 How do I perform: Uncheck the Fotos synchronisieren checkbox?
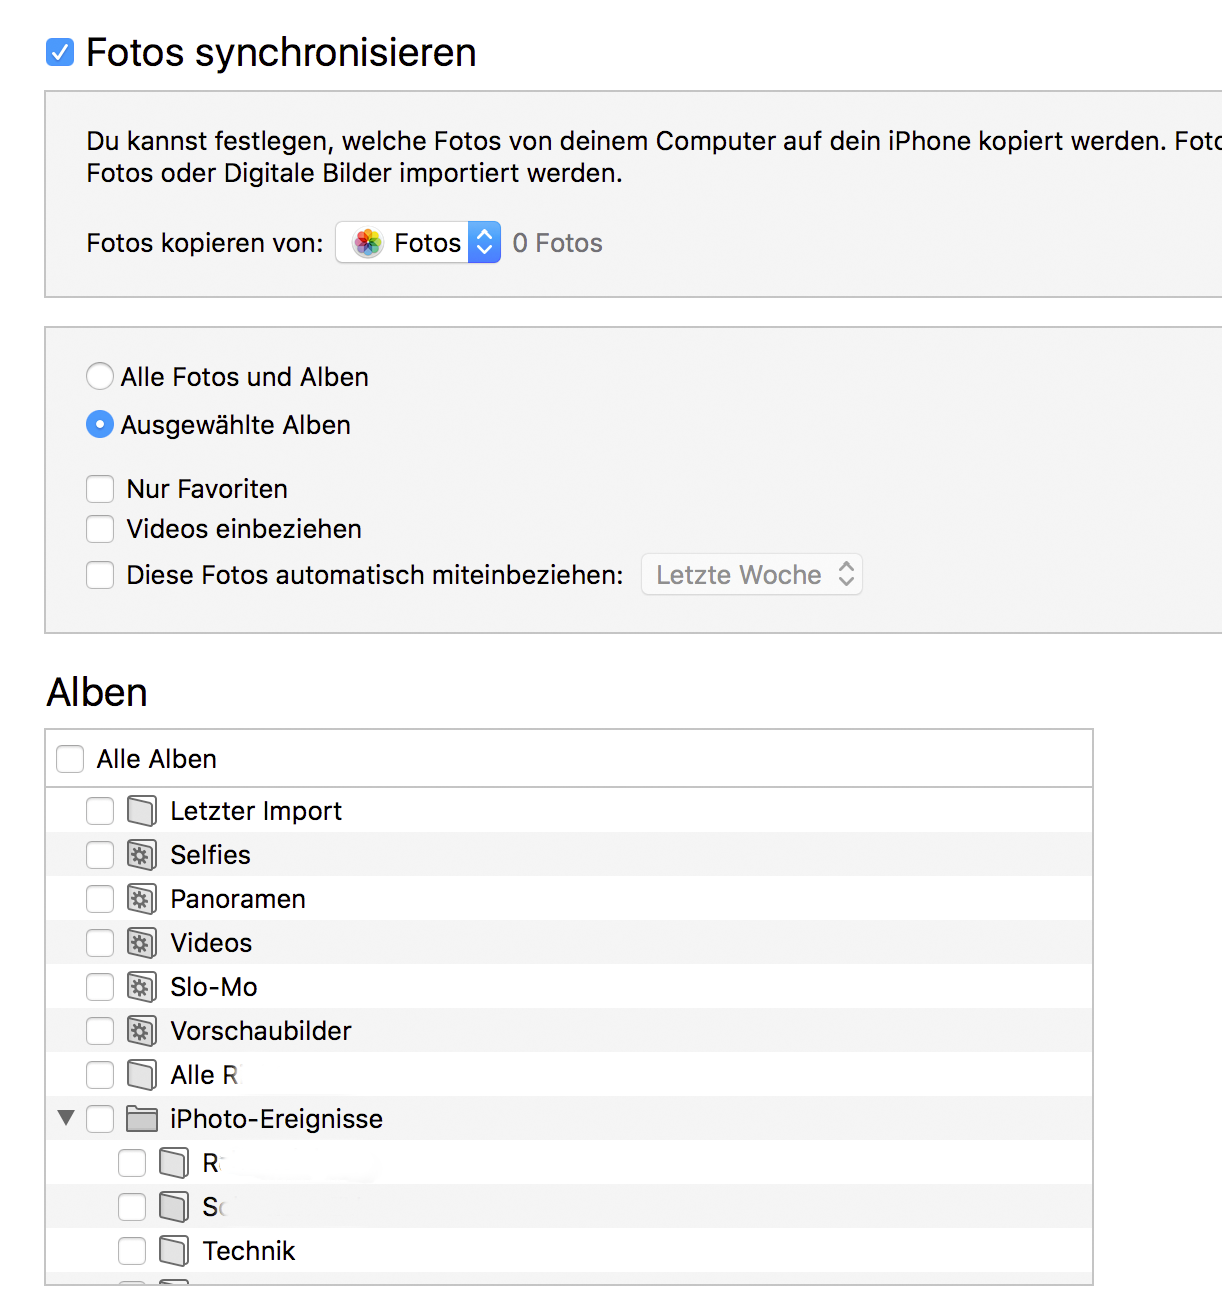pos(60,52)
